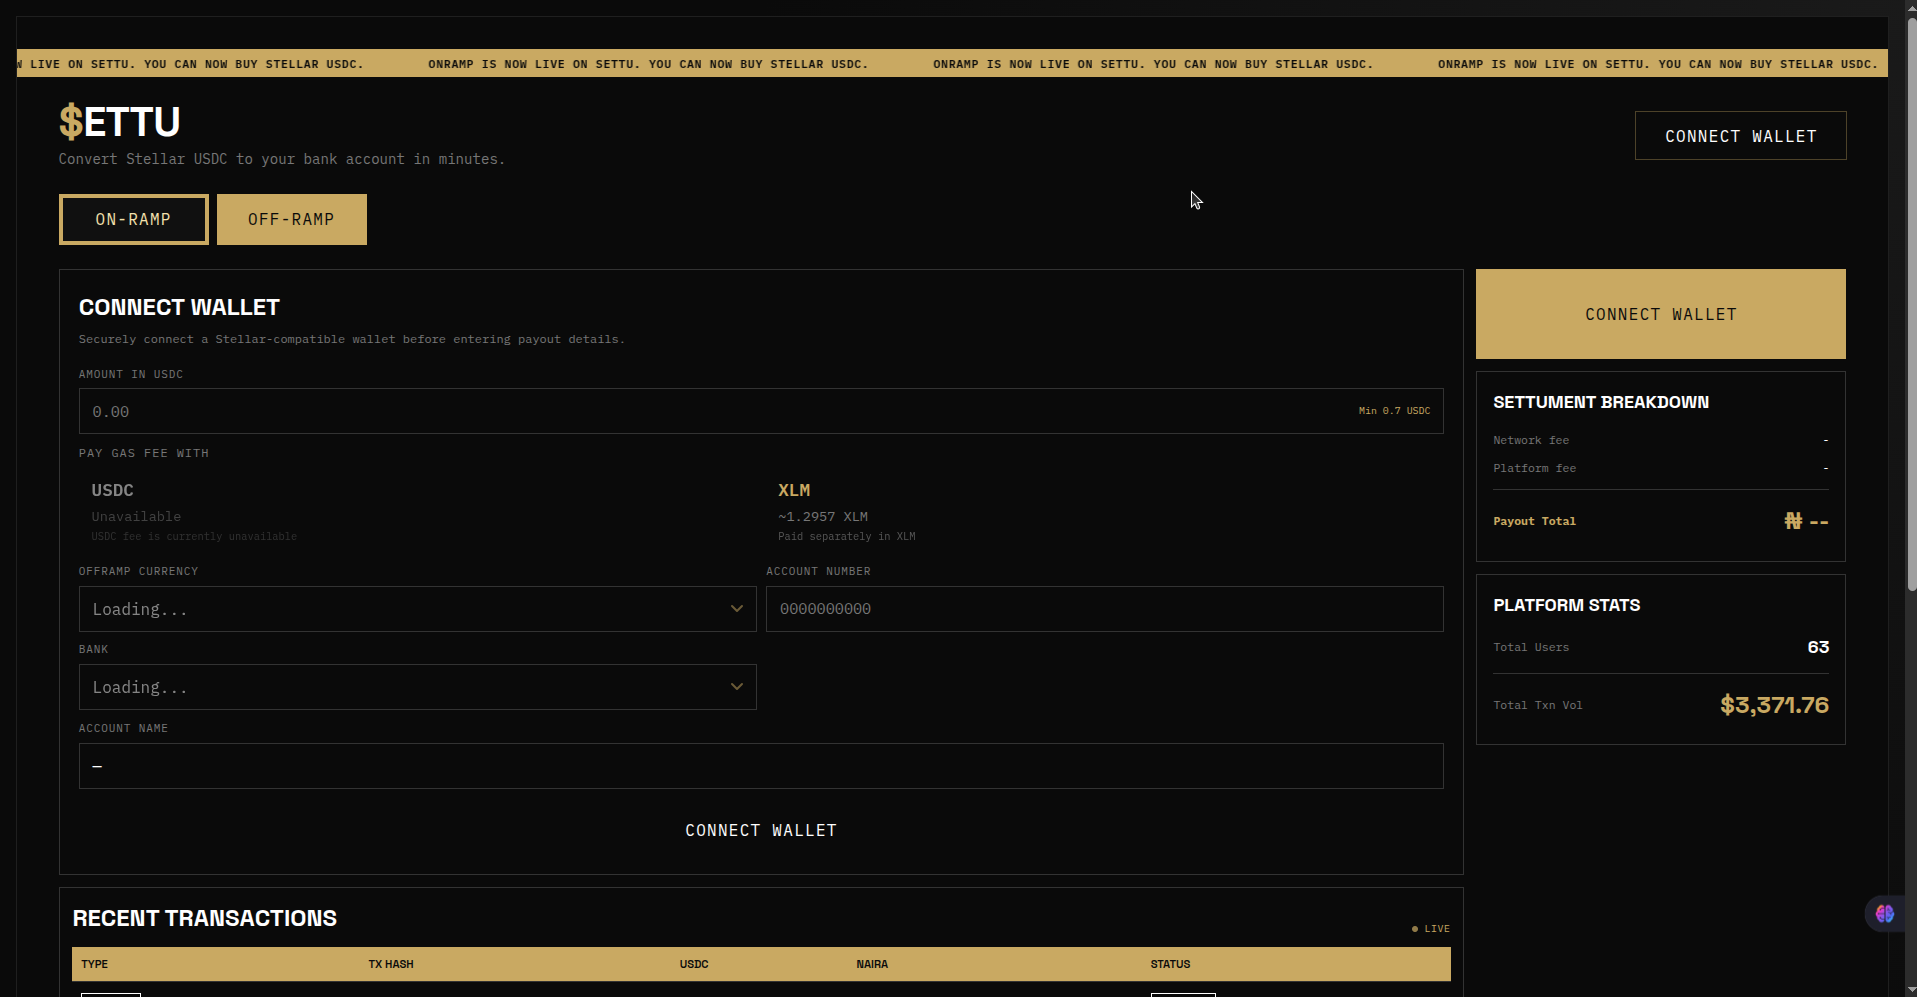Open the Offramp Currency dropdown
1917x997 pixels.
tap(417, 609)
